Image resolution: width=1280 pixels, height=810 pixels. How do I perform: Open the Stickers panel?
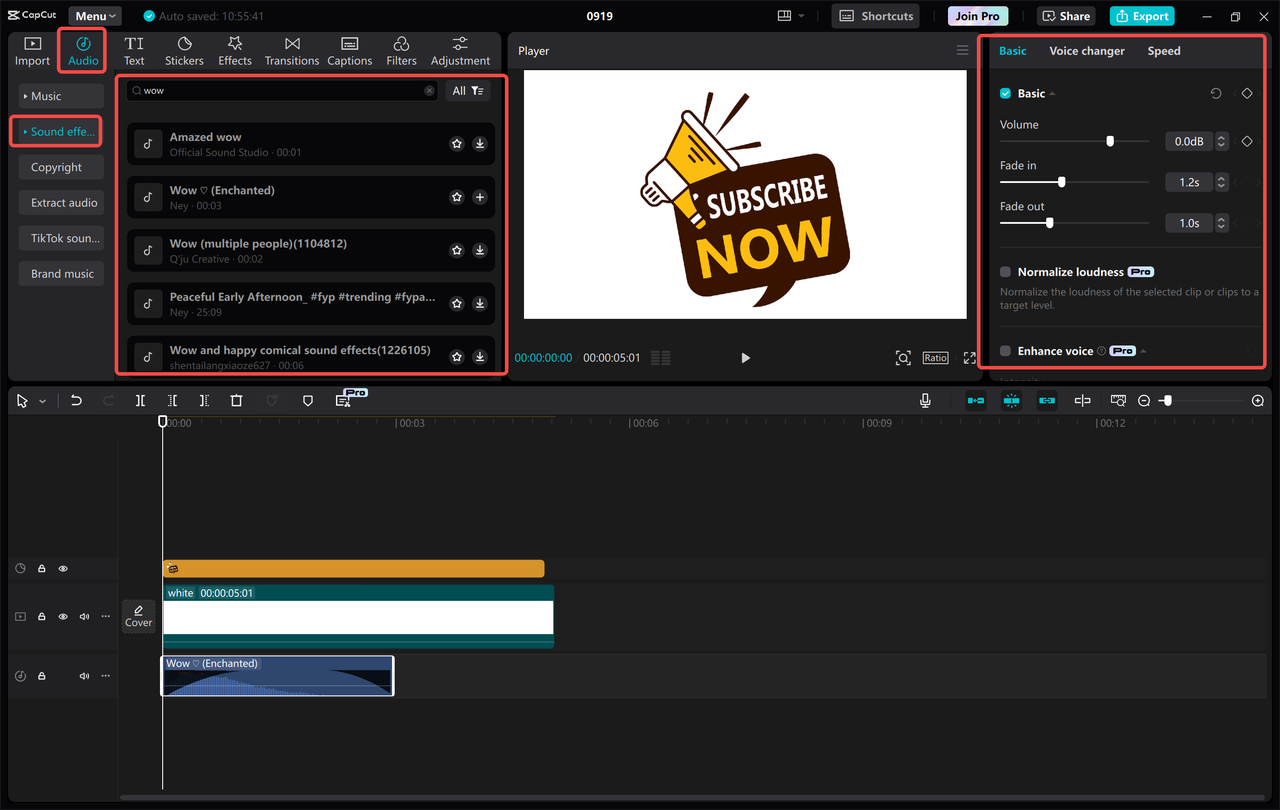[x=184, y=50]
